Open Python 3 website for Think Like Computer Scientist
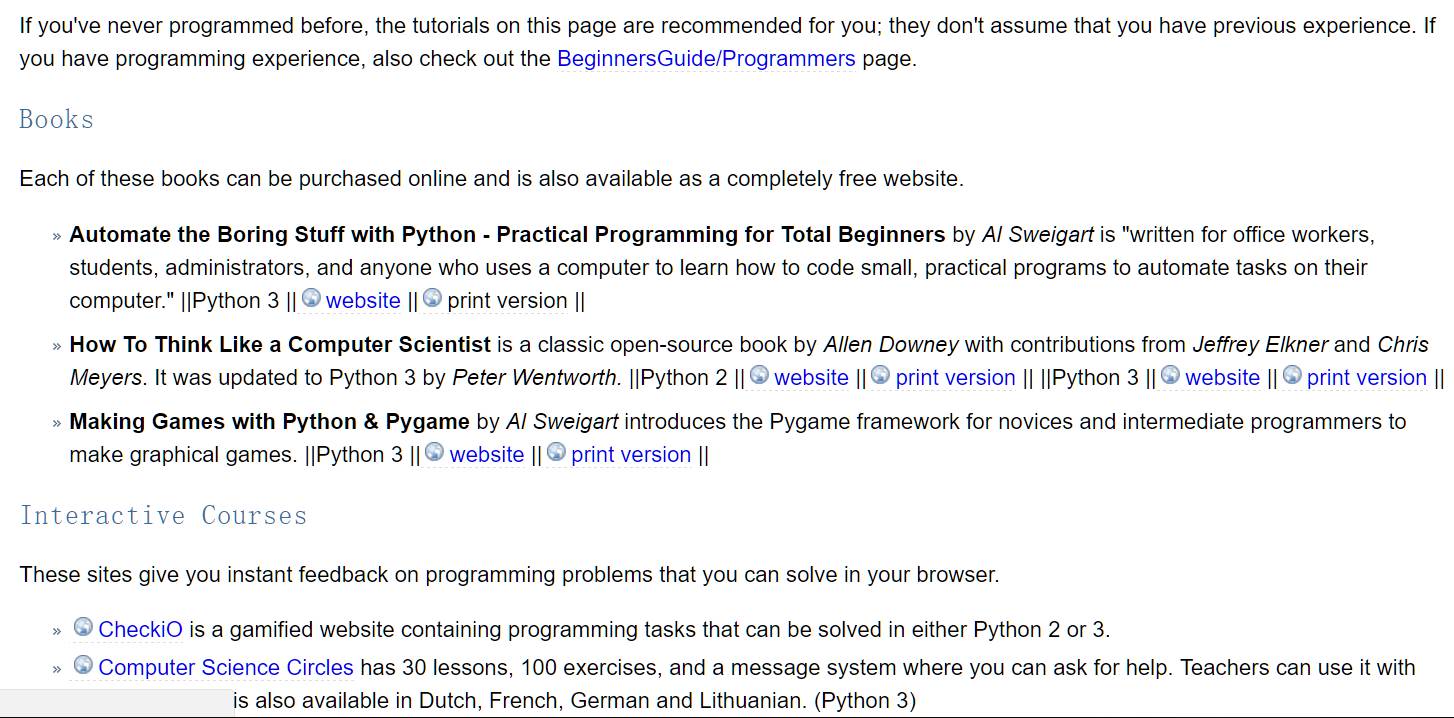This screenshot has width=1454, height=718. coord(1222,377)
